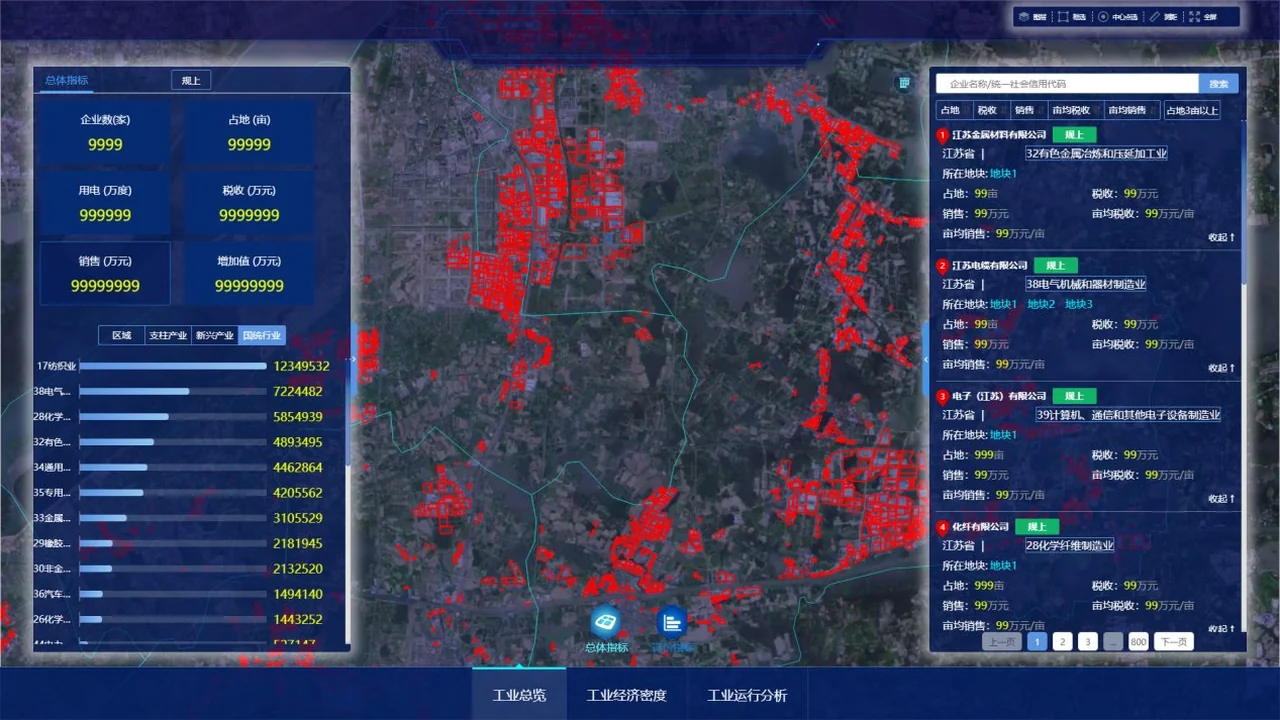Open the 图层 layers tool

point(1033,16)
